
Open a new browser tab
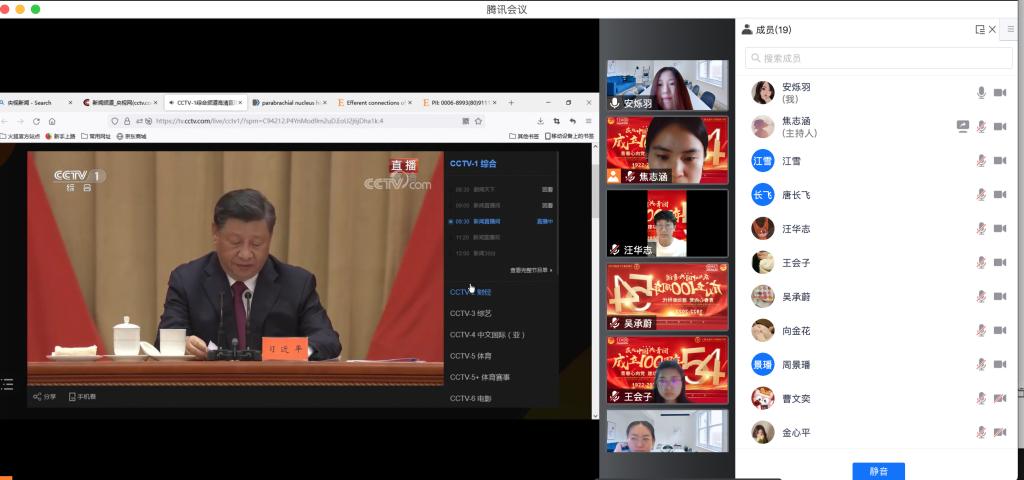pos(511,103)
